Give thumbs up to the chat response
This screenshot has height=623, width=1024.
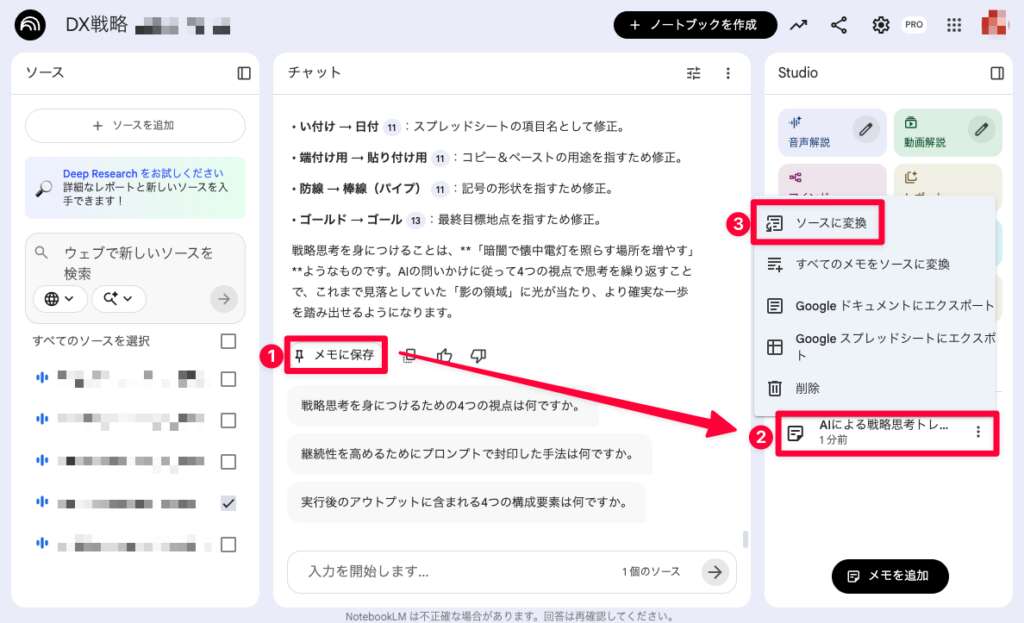pyautogui.click(x=444, y=355)
